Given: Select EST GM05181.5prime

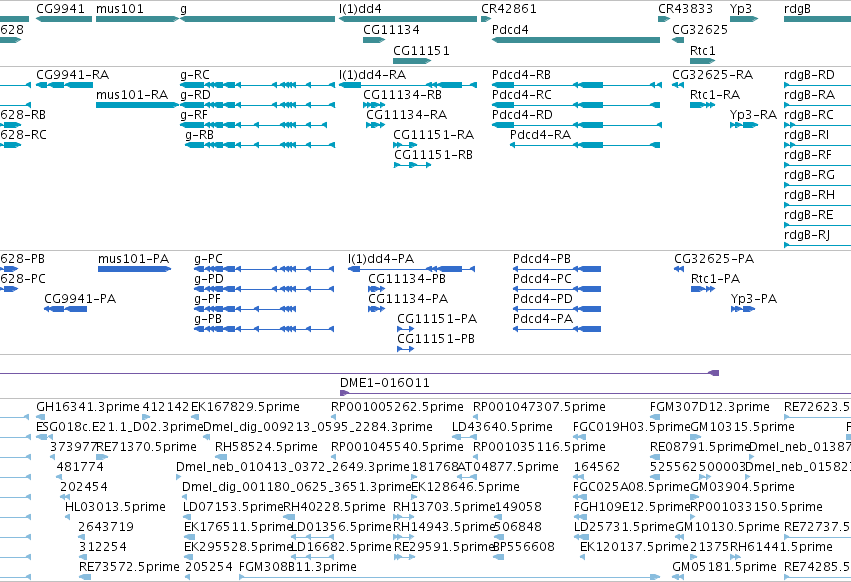Looking at the screenshot, I should (678, 577).
